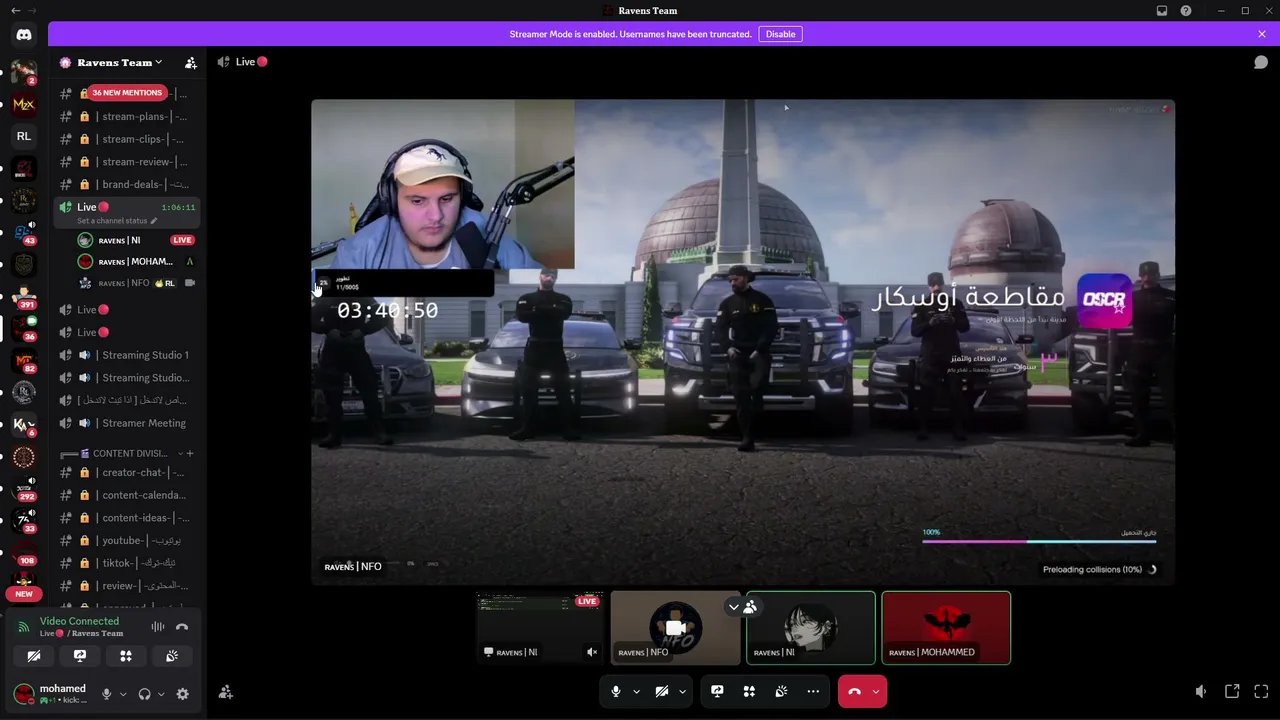Go back using the title bar arrow

(x=15, y=11)
